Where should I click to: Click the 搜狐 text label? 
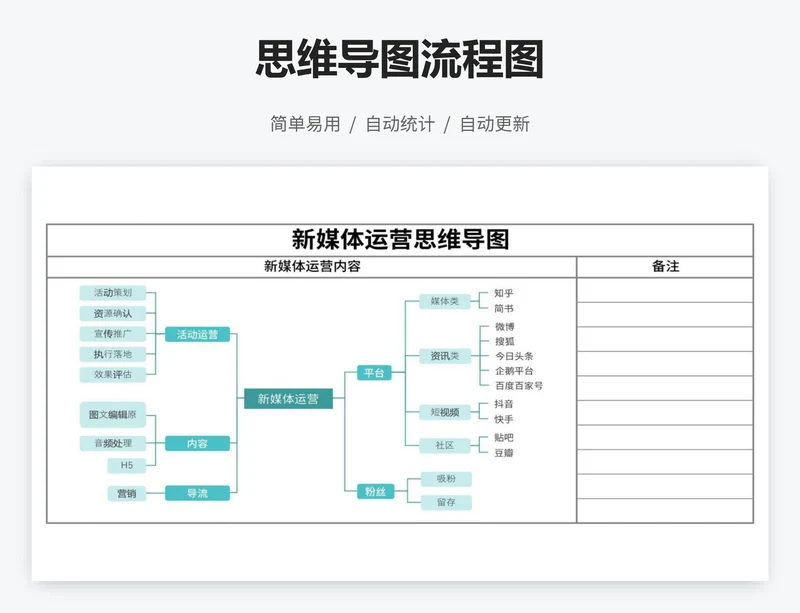click(505, 341)
